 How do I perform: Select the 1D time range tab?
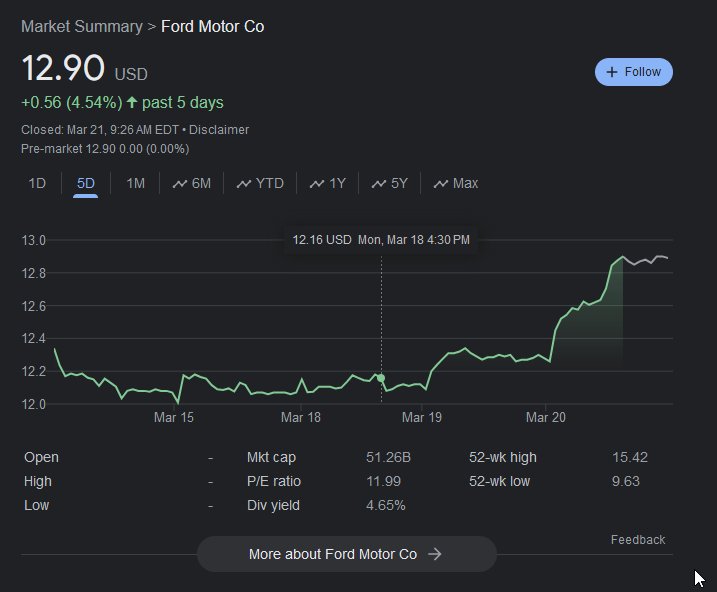click(x=37, y=183)
